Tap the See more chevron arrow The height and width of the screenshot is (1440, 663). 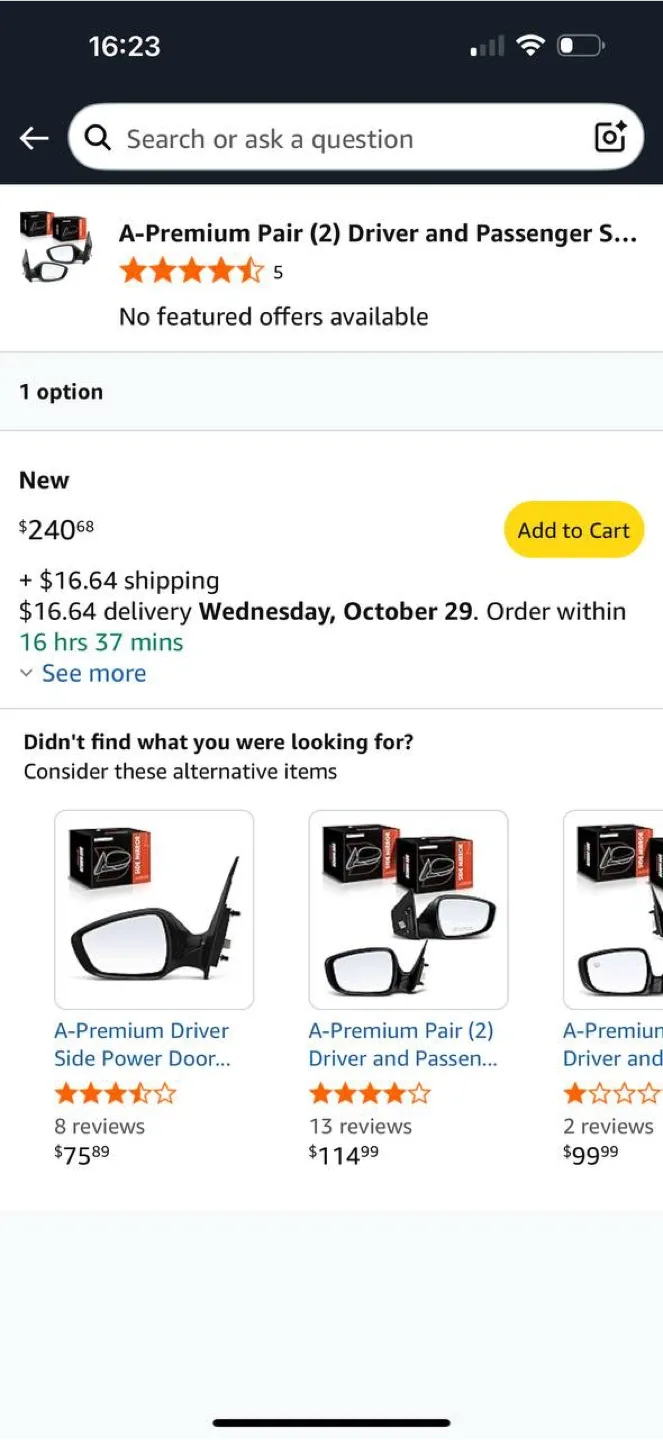point(27,673)
